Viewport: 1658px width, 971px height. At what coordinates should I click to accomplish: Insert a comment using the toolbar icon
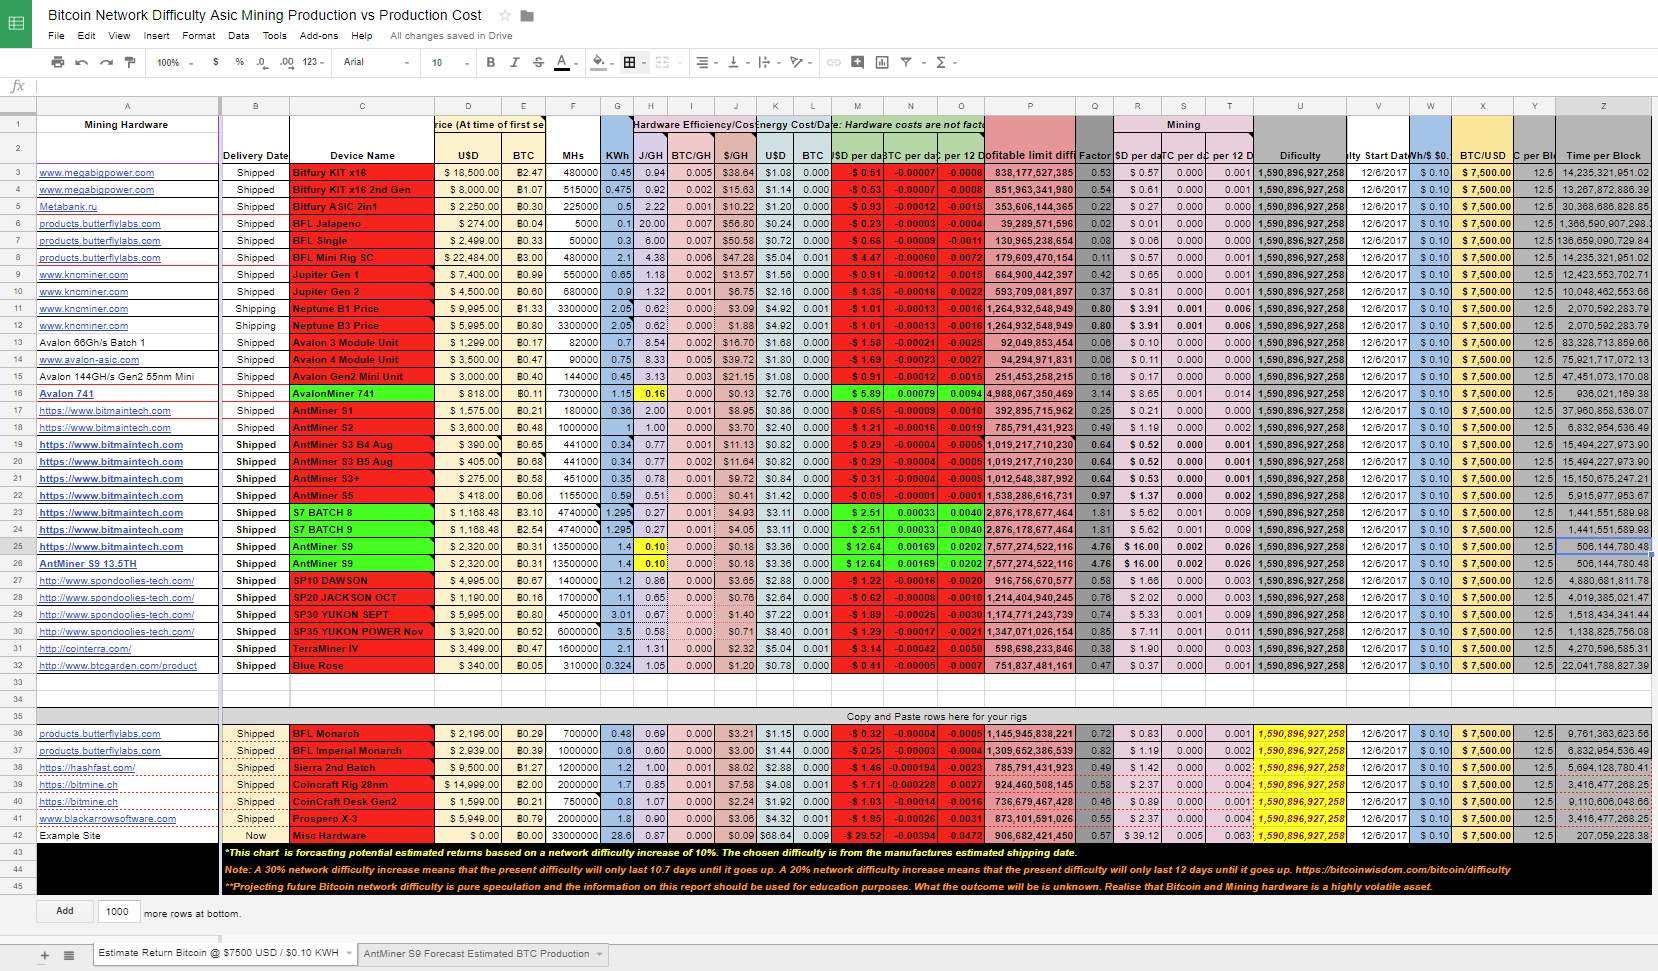click(x=857, y=62)
